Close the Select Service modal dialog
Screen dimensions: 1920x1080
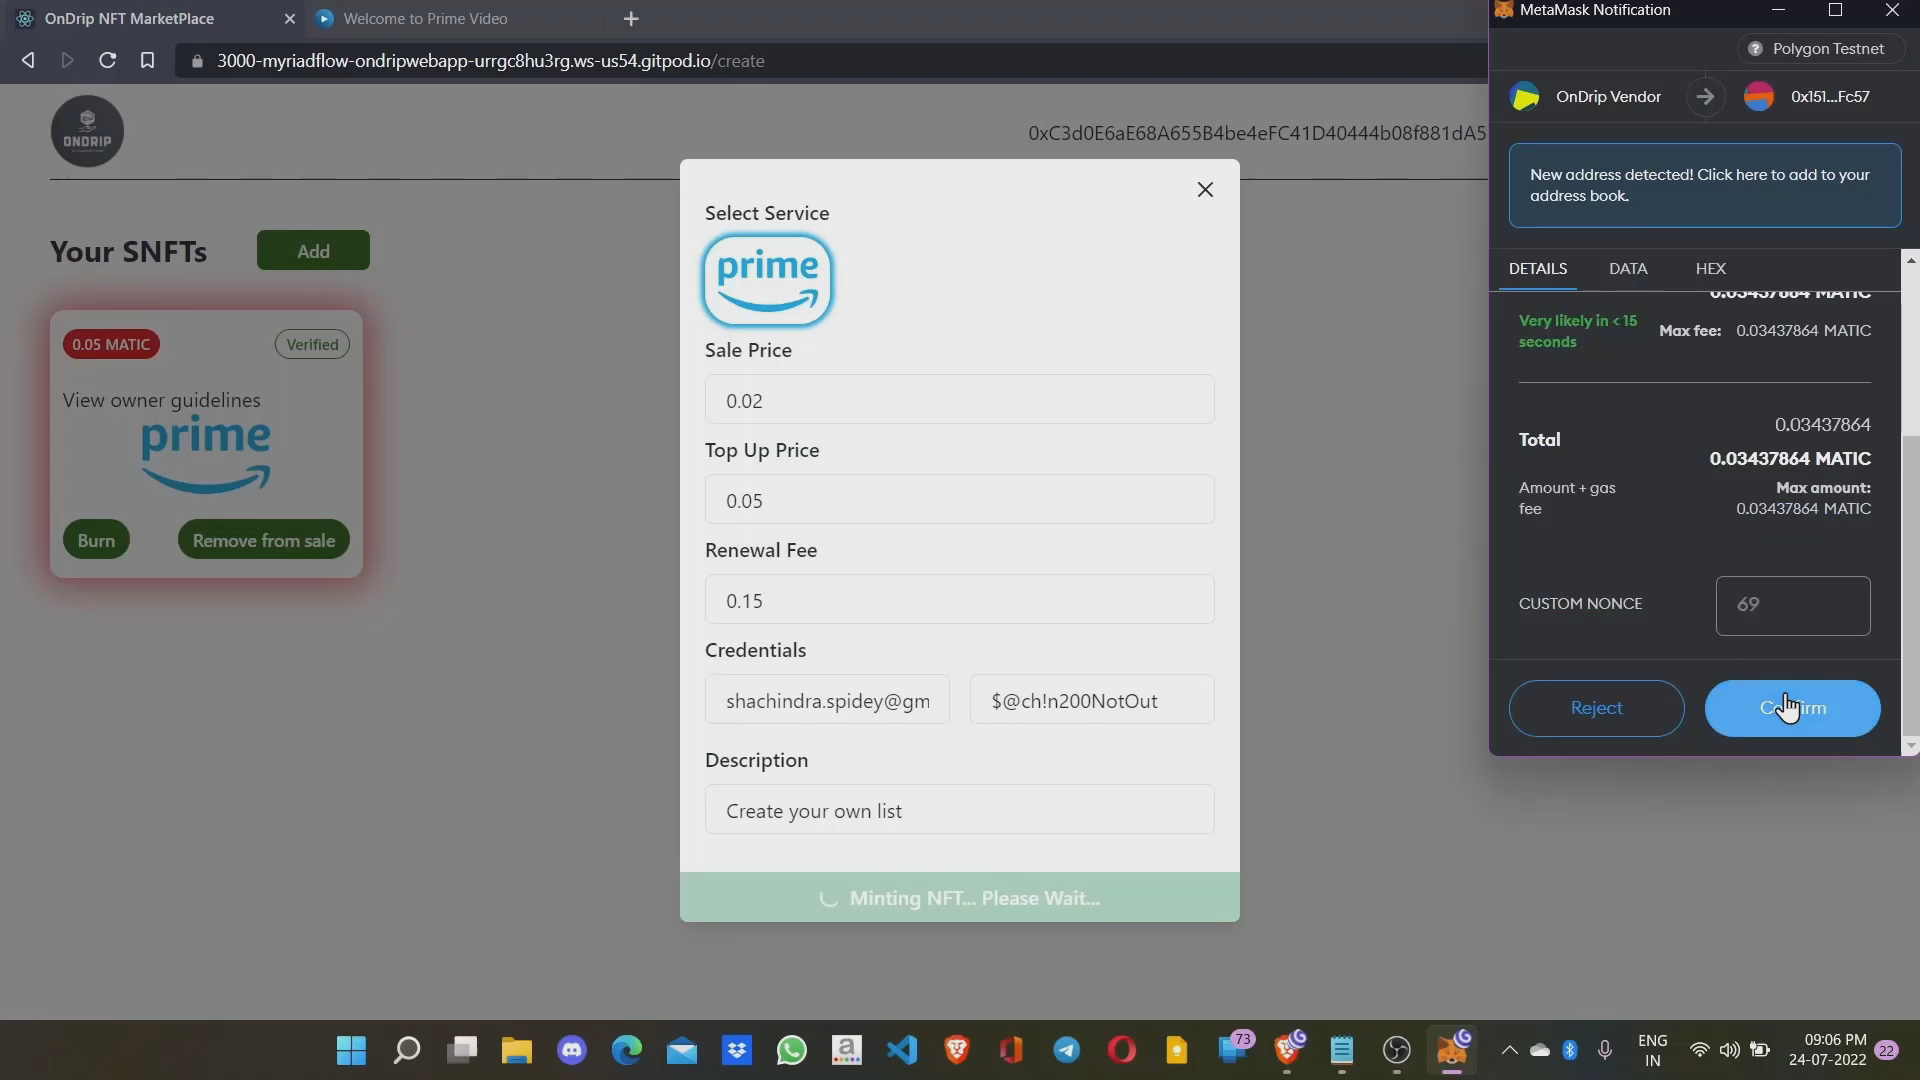pyautogui.click(x=1205, y=190)
